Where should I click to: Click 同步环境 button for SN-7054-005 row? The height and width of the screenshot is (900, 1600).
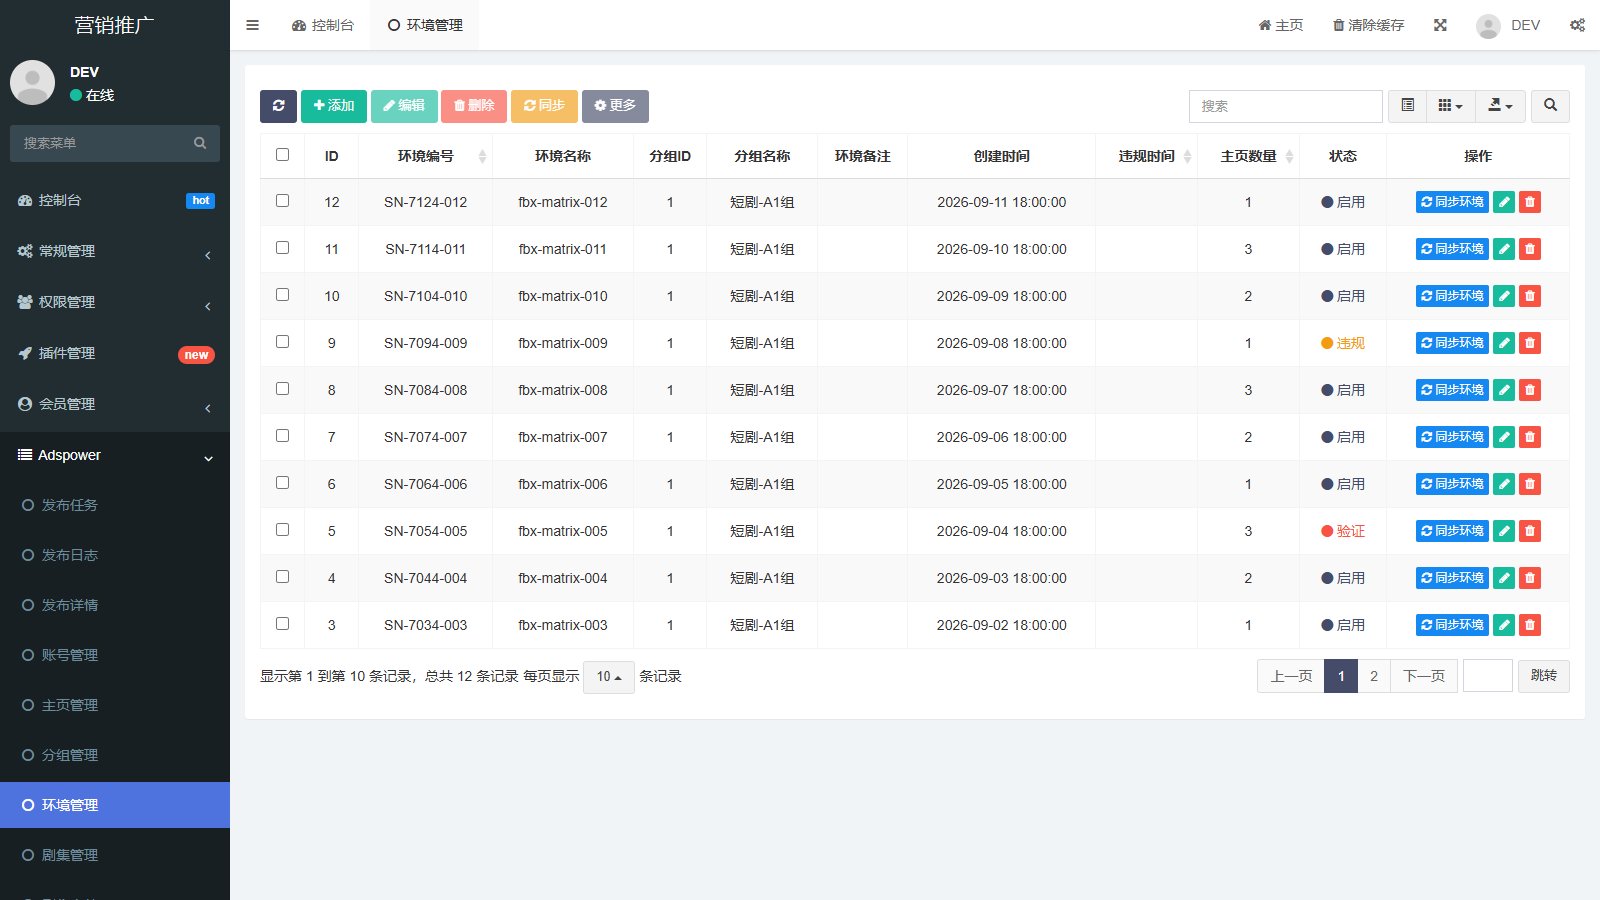tap(1452, 531)
